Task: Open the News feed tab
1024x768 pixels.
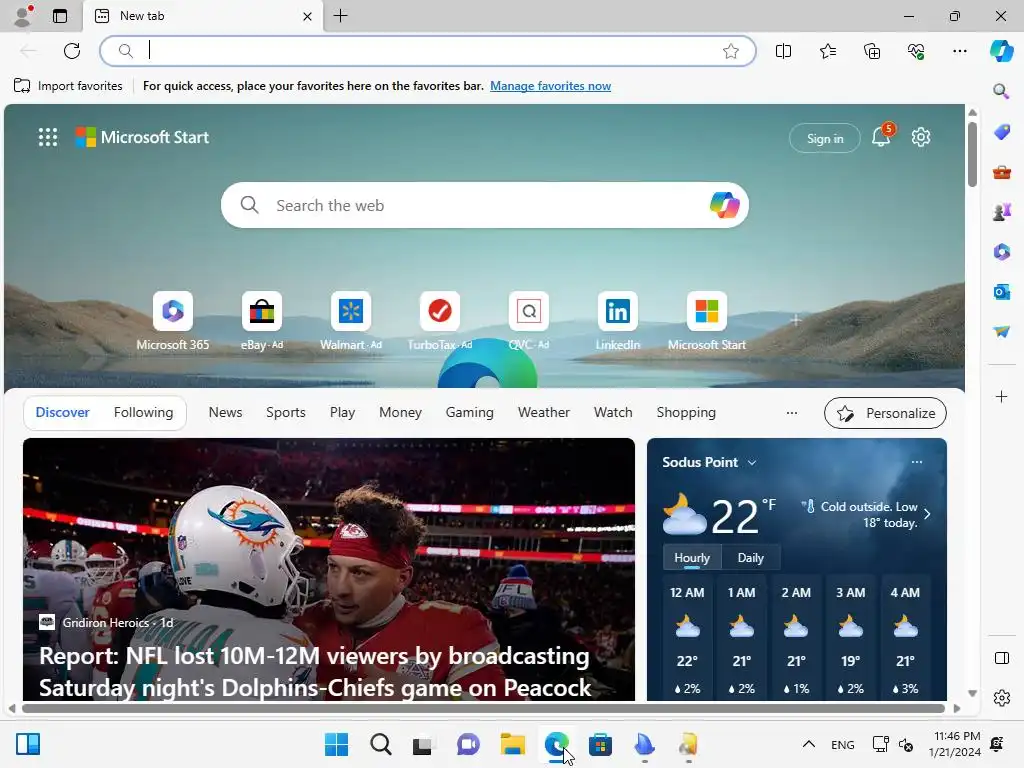Action: click(x=225, y=412)
